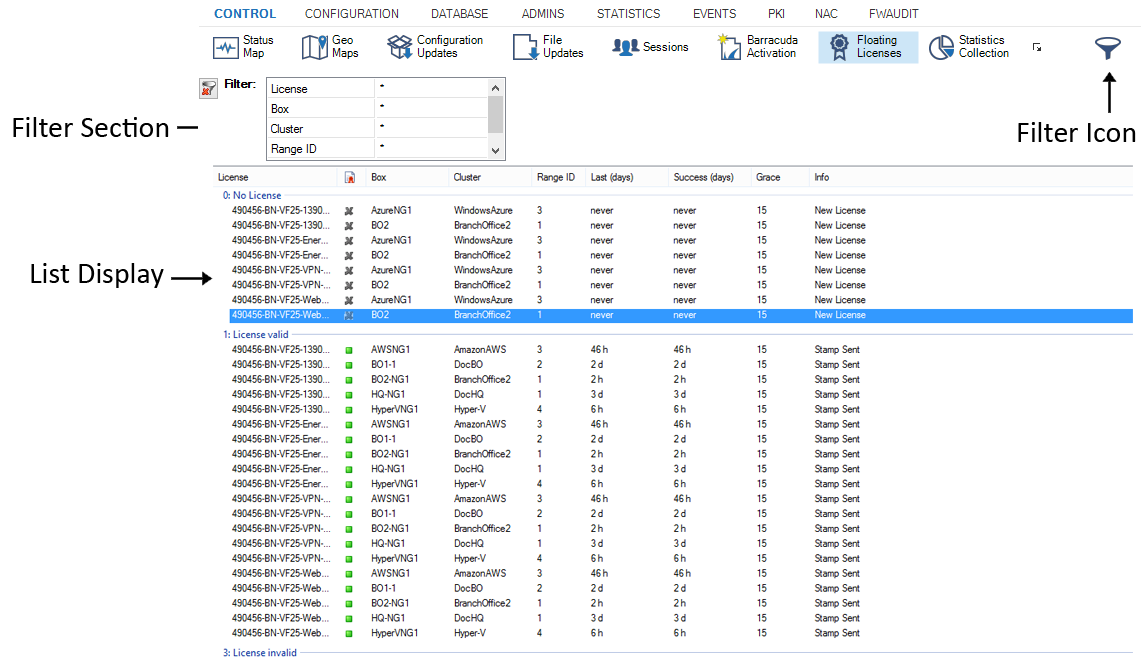Click the clear filter icon beside Filter label

(x=208, y=89)
